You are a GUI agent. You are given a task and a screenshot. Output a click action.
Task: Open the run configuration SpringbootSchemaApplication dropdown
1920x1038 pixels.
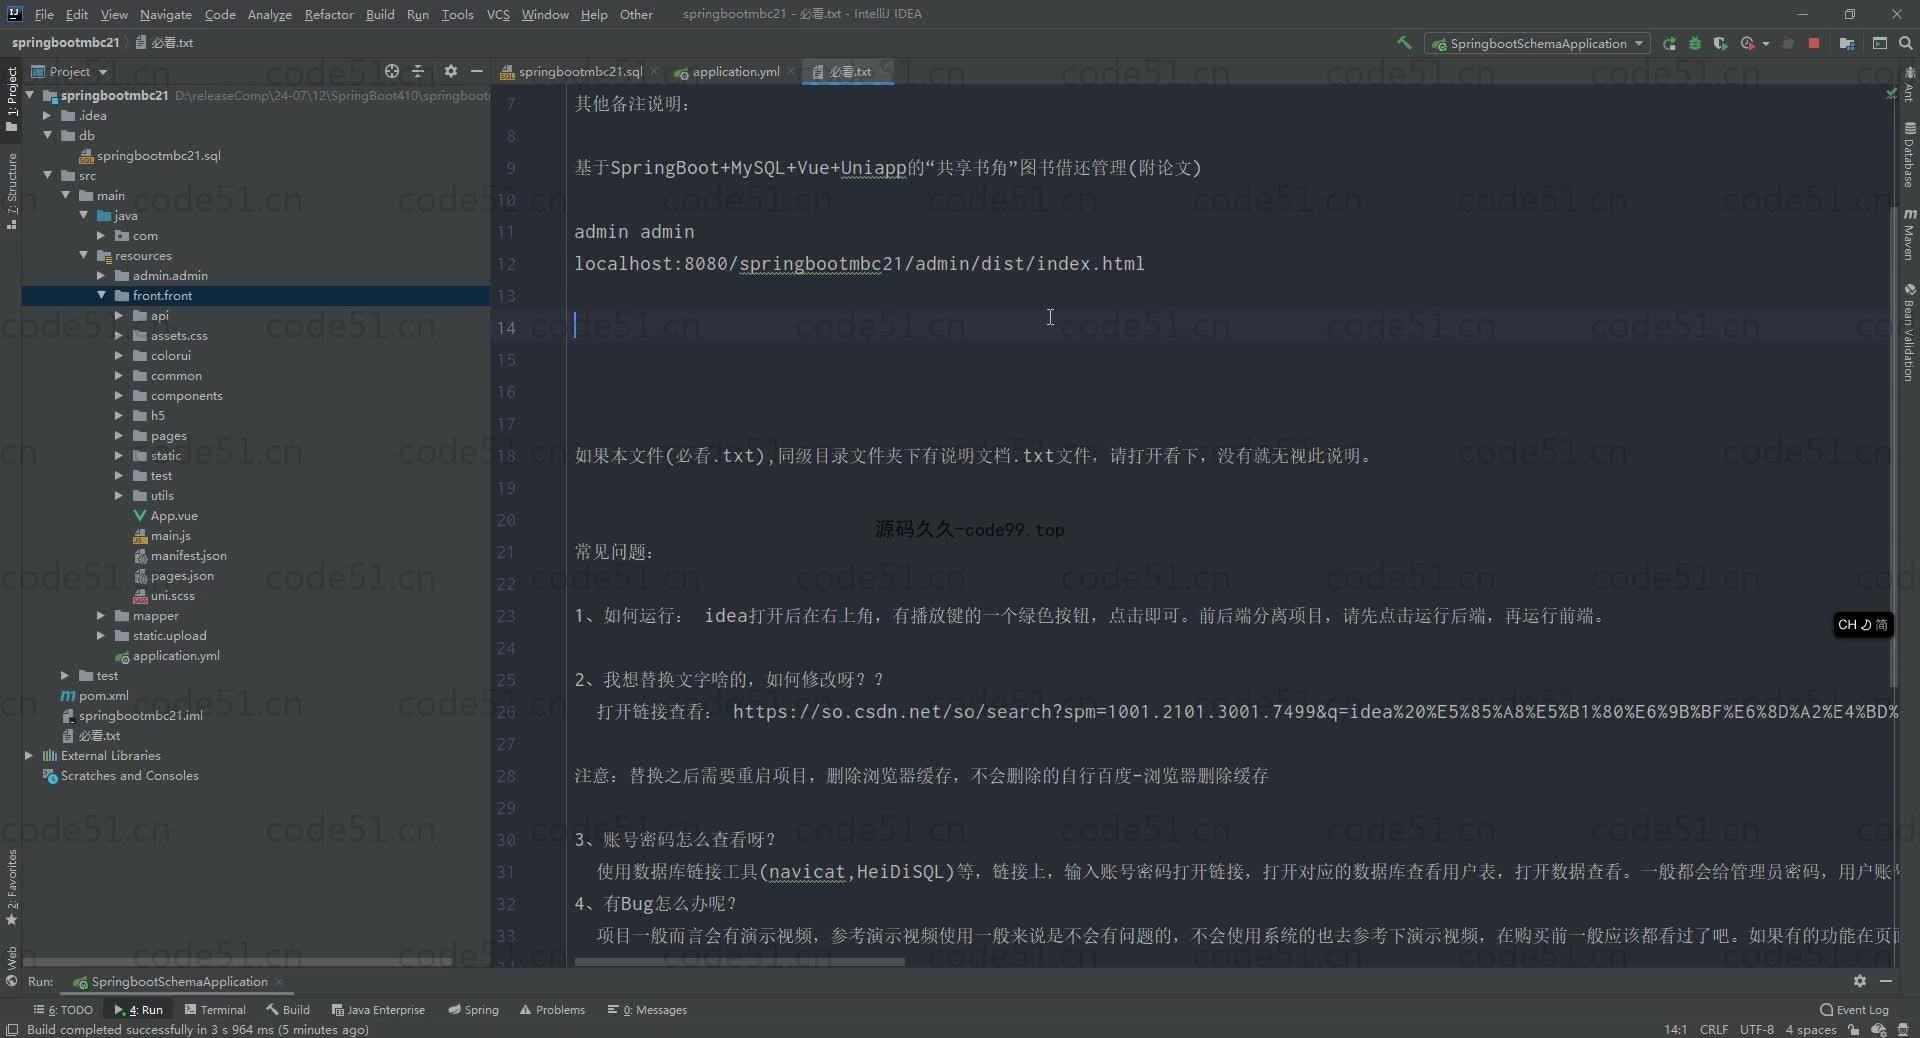[x=1537, y=43]
